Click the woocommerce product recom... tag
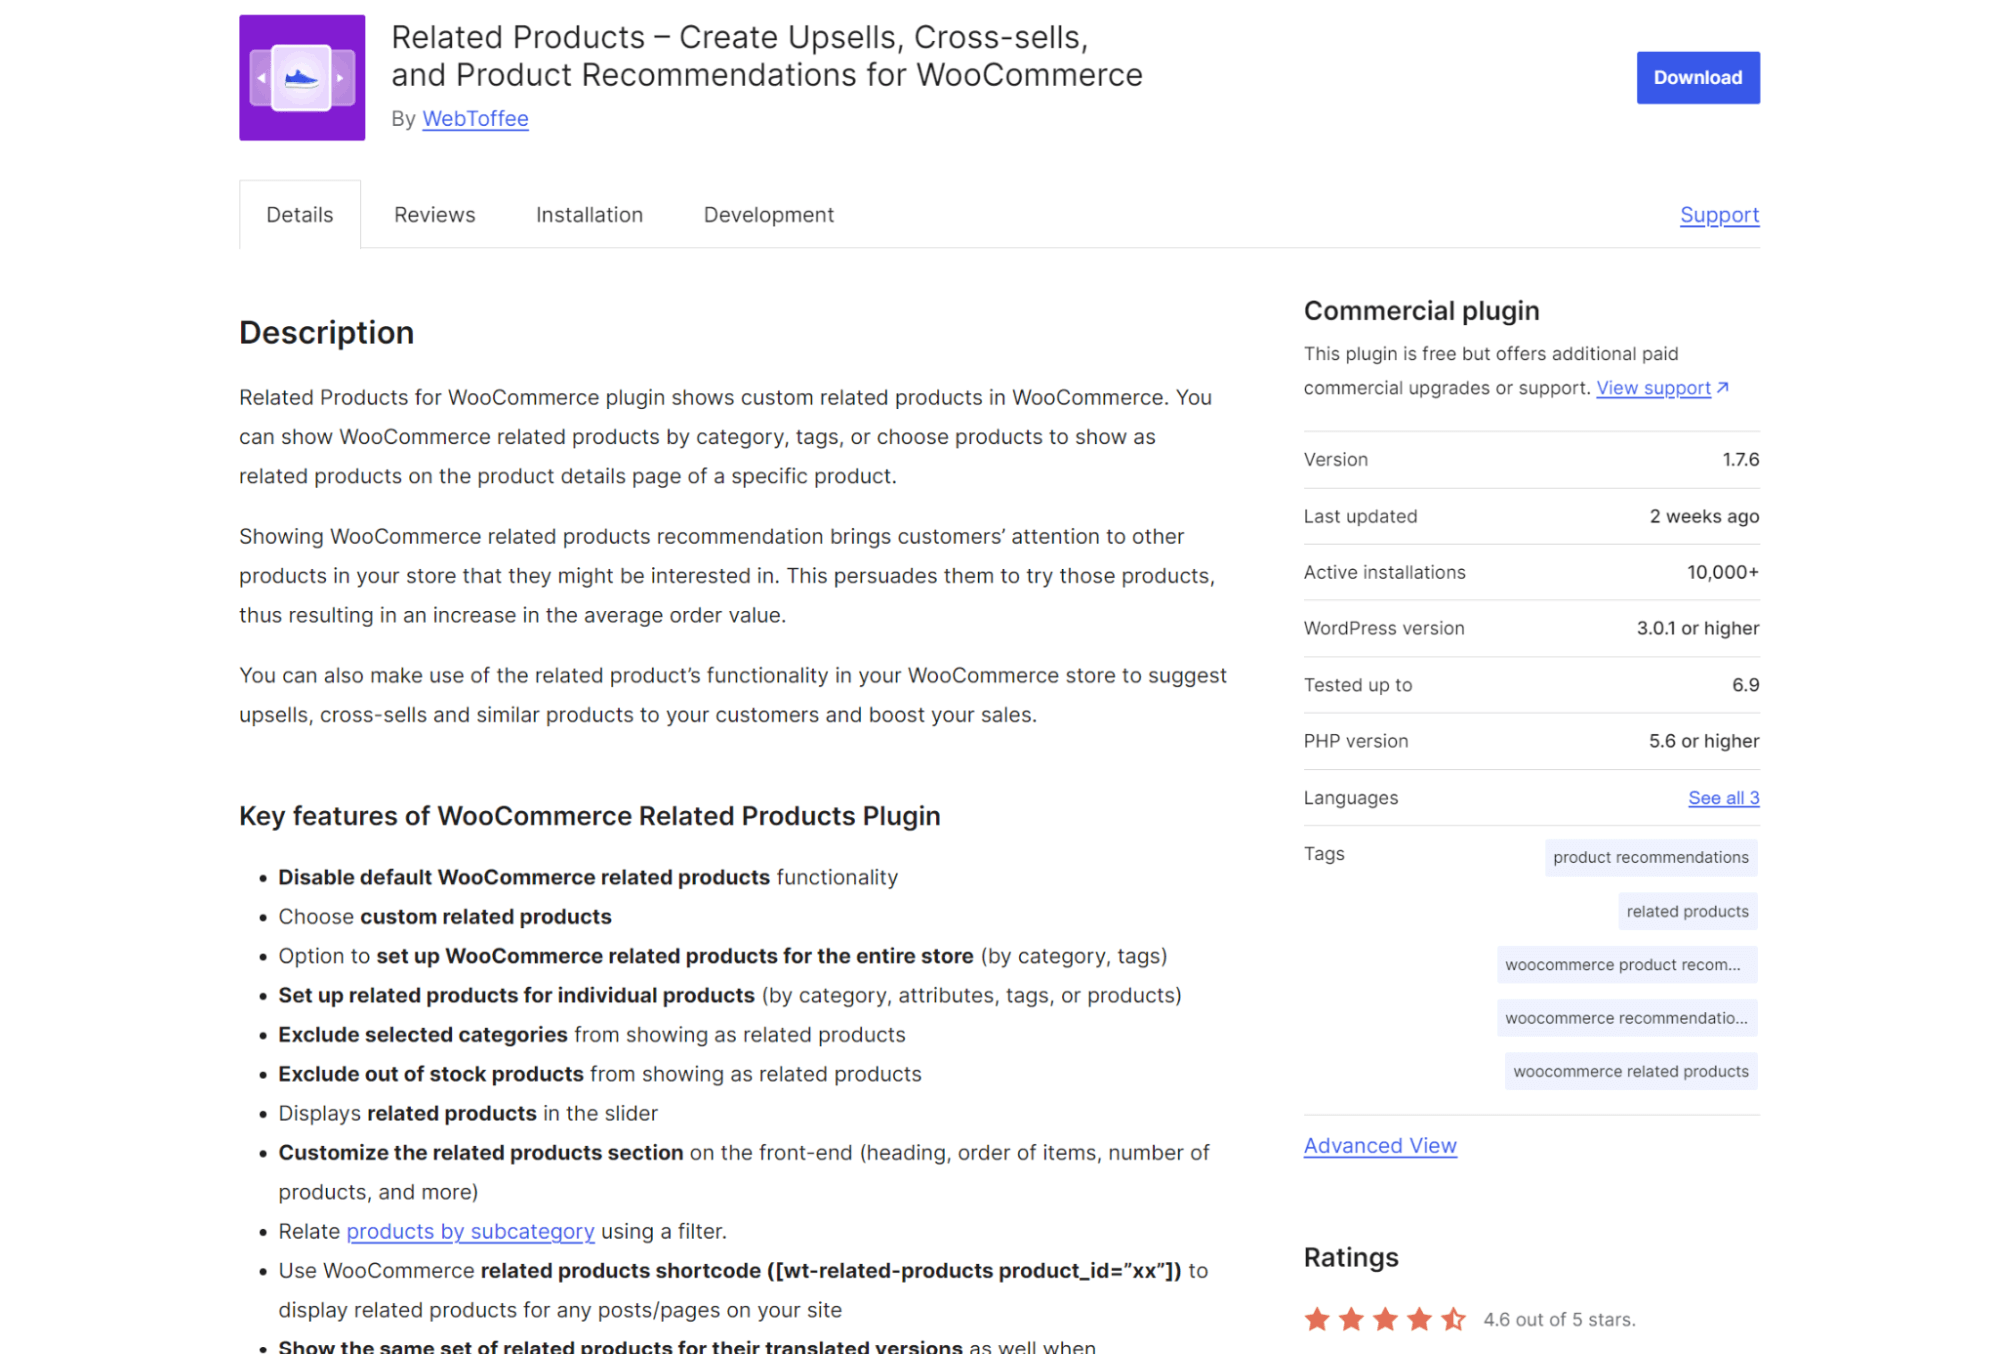 click(1626, 964)
